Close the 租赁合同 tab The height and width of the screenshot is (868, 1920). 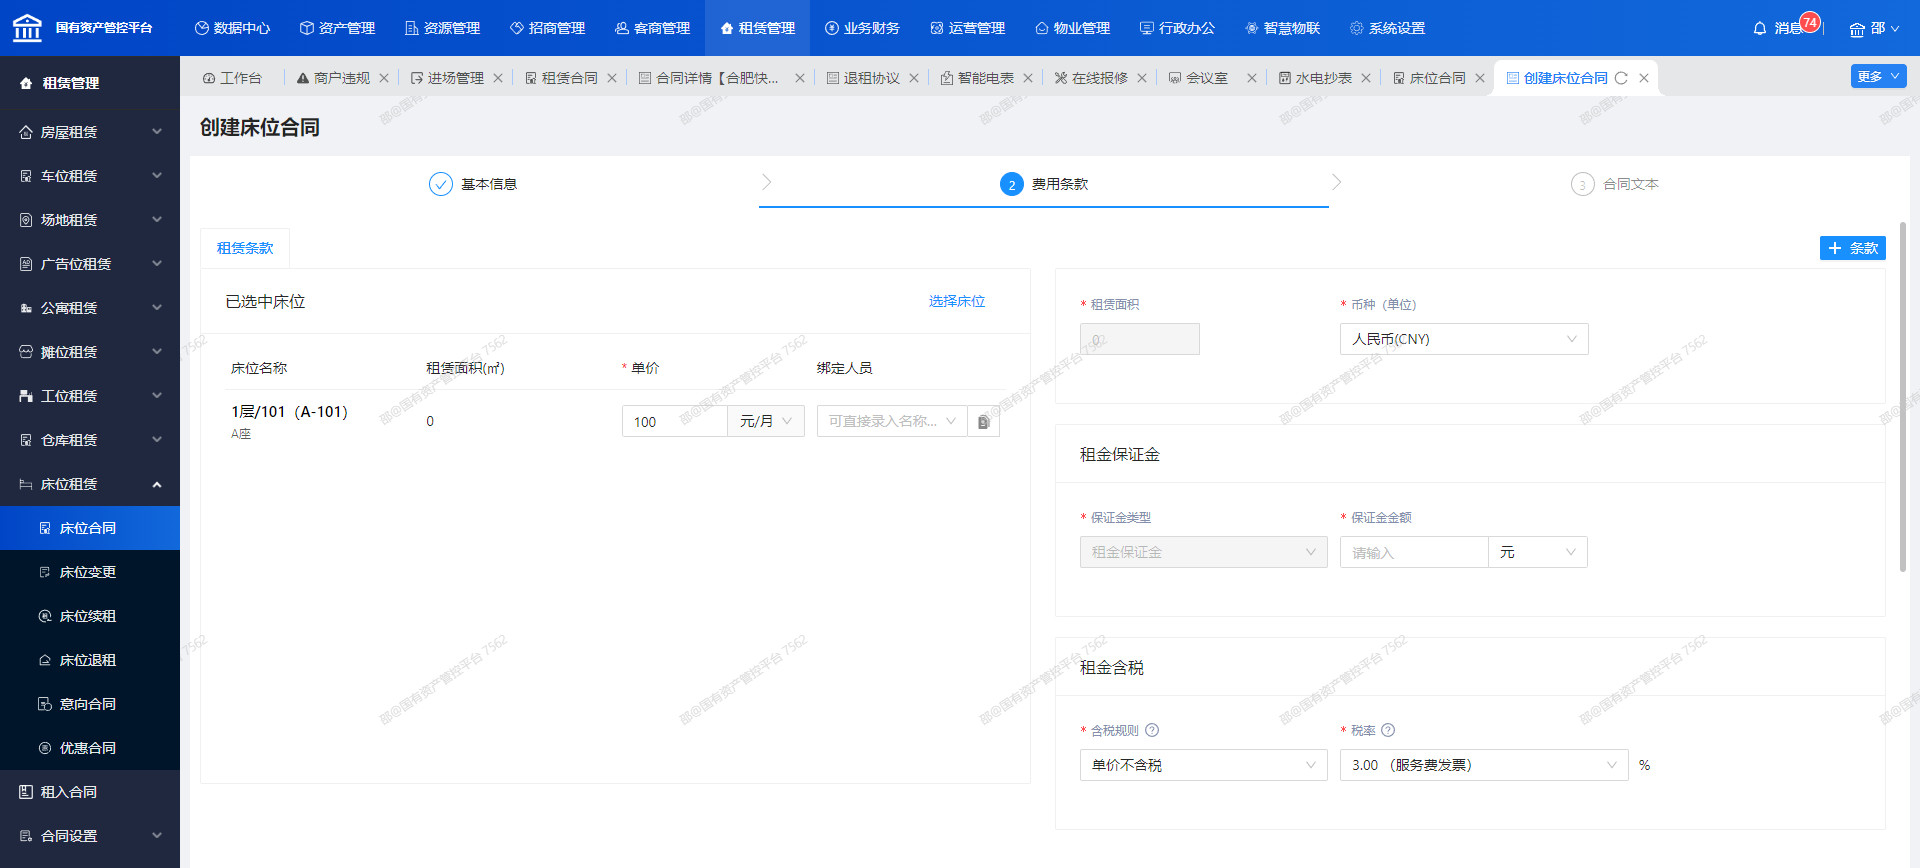tap(612, 78)
